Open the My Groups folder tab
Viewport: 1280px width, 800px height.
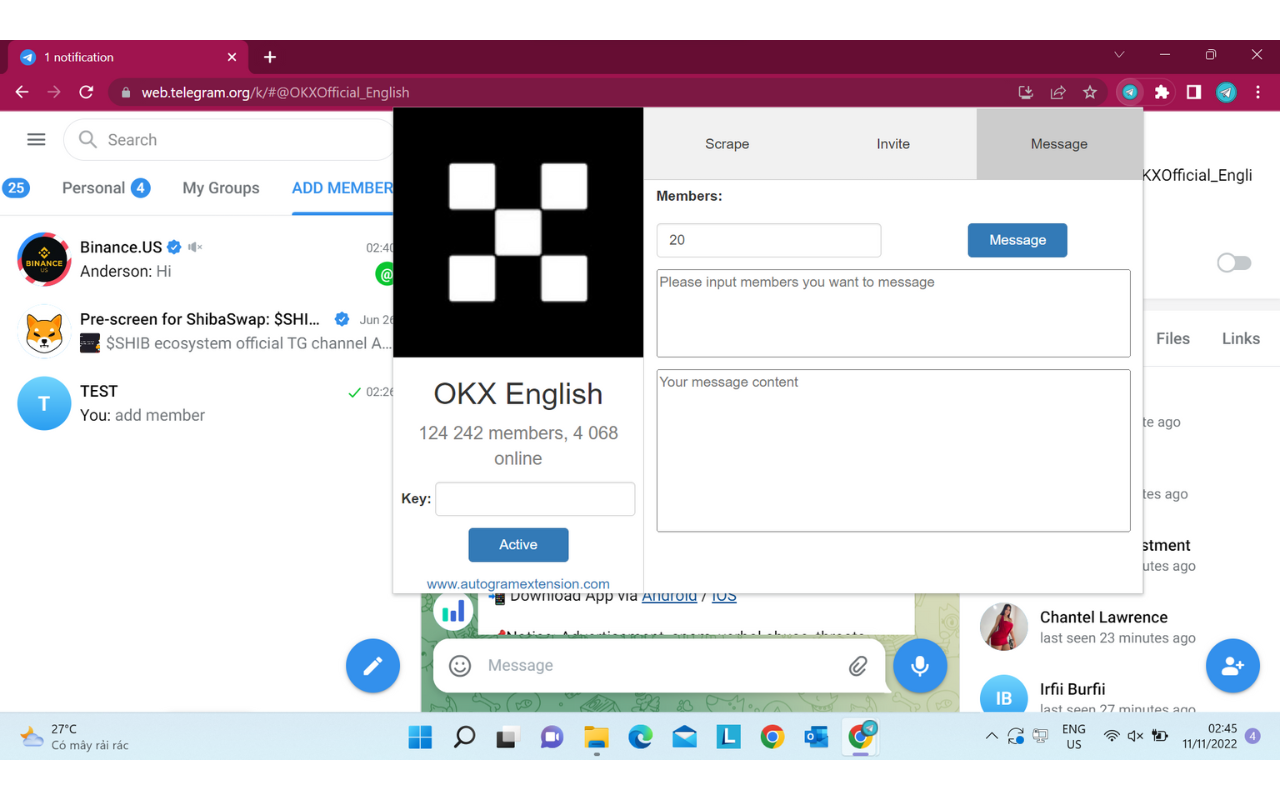(221, 188)
